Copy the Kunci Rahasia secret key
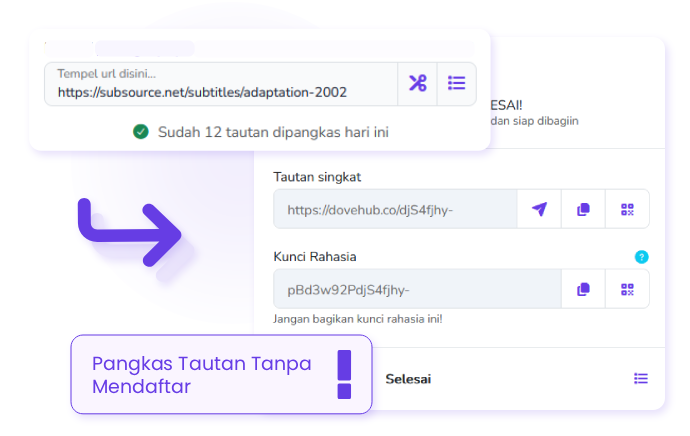The height and width of the screenshot is (436, 690). 583,289
